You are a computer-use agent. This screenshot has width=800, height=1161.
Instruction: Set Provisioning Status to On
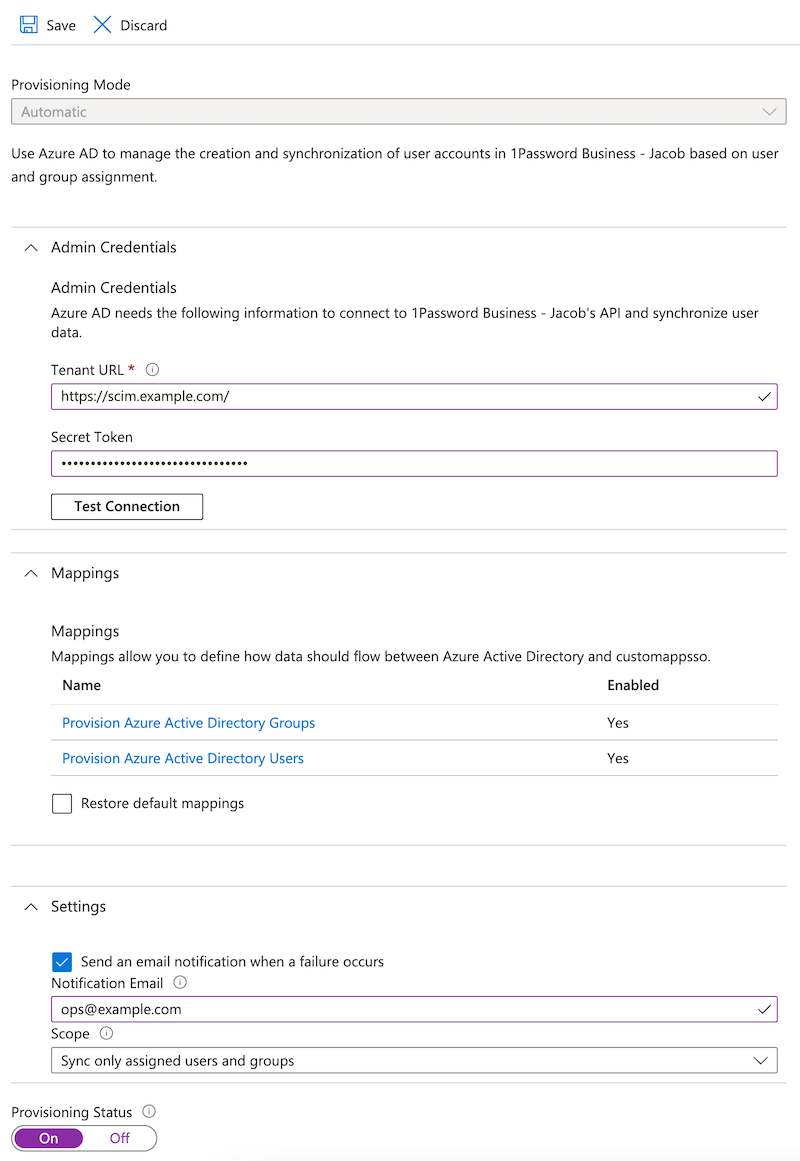tap(49, 1138)
